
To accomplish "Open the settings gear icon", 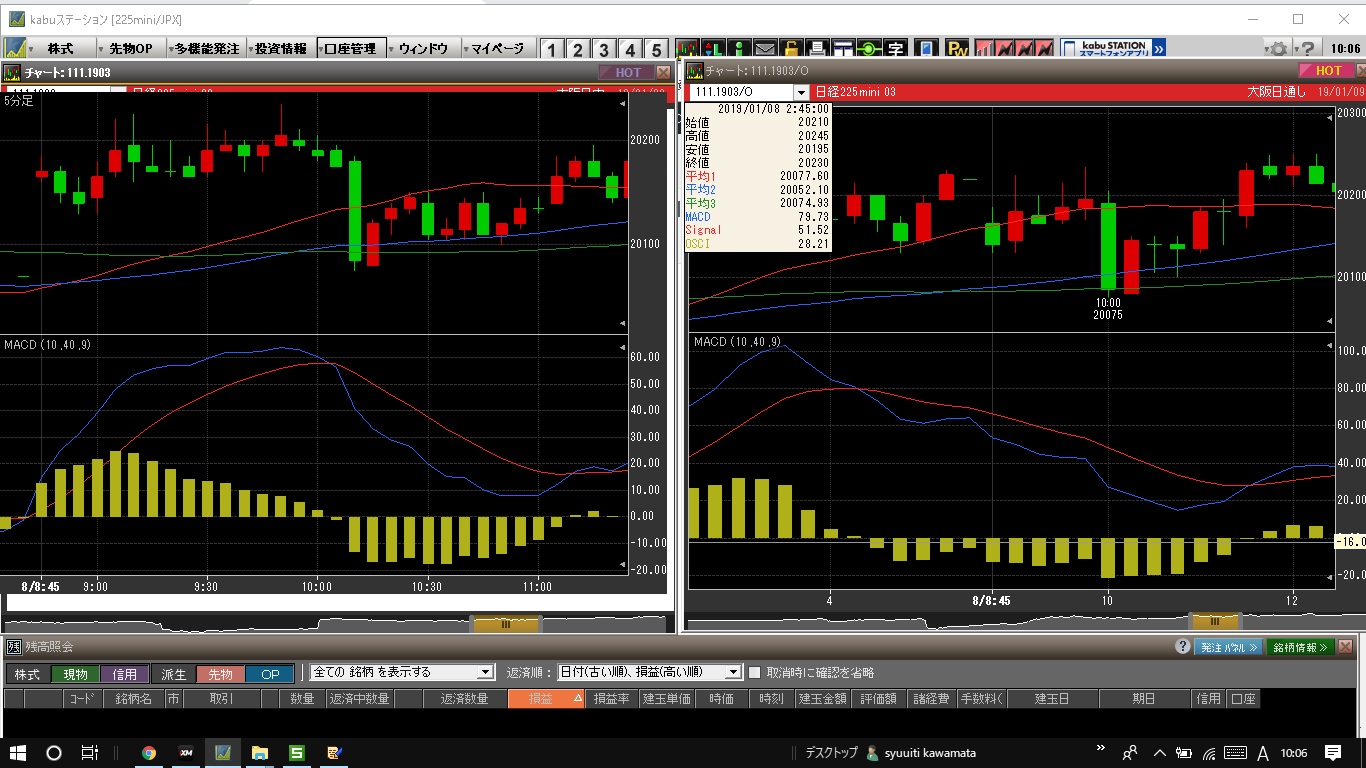I will click(x=1277, y=48).
